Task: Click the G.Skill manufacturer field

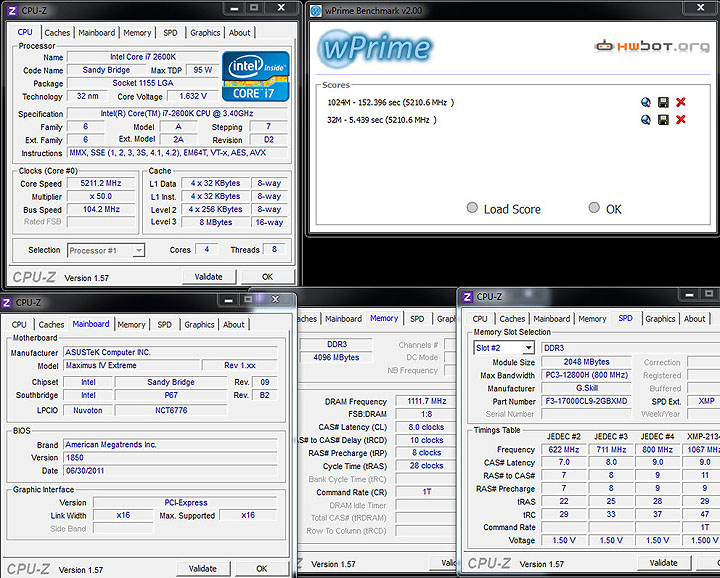Action: [x=586, y=388]
